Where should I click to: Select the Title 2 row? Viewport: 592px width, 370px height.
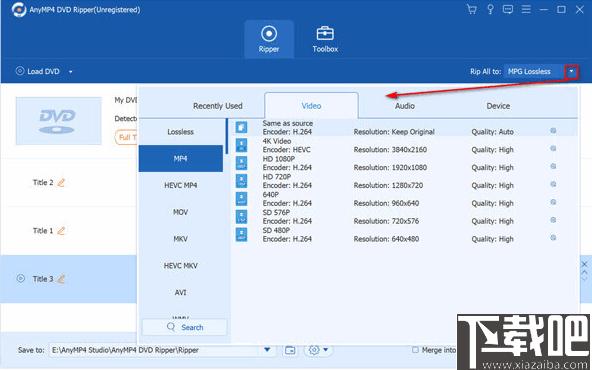69,183
